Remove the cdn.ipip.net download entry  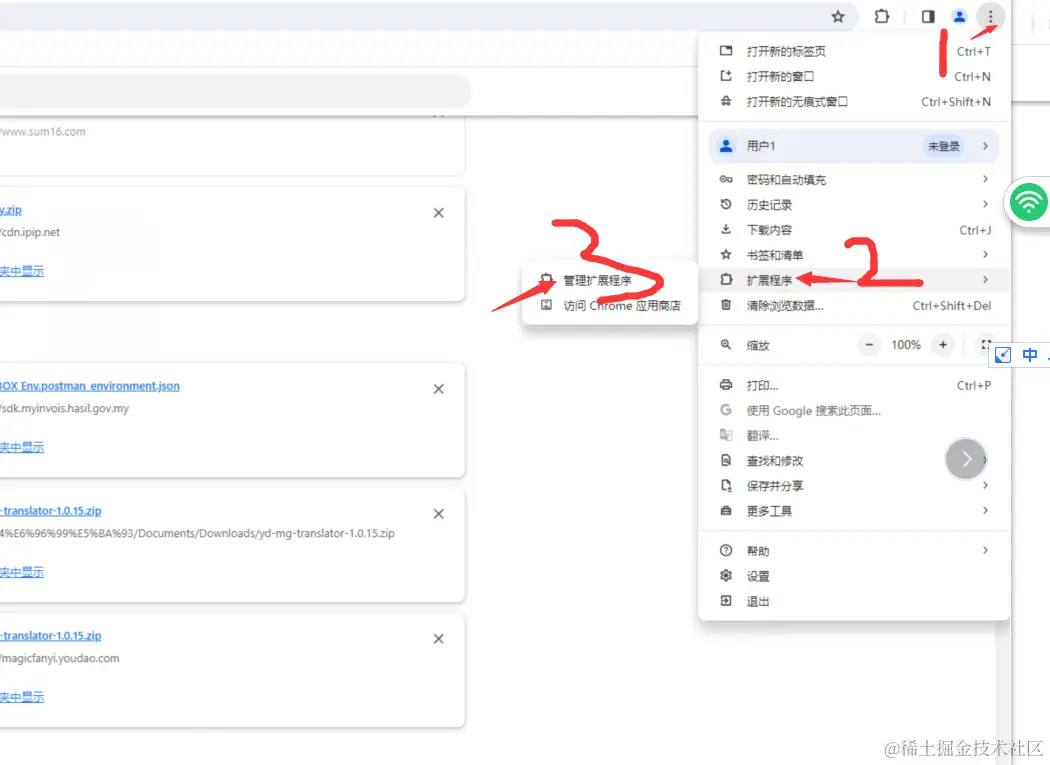(x=439, y=213)
